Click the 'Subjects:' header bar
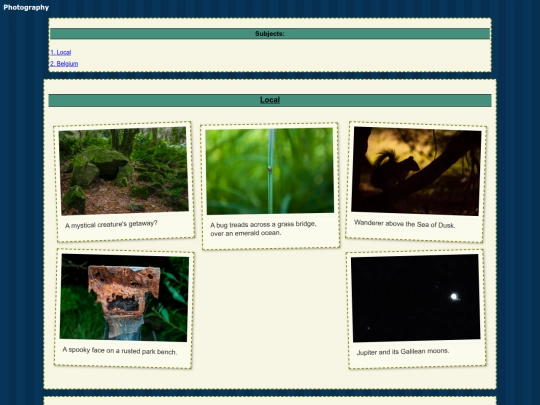 270,34
